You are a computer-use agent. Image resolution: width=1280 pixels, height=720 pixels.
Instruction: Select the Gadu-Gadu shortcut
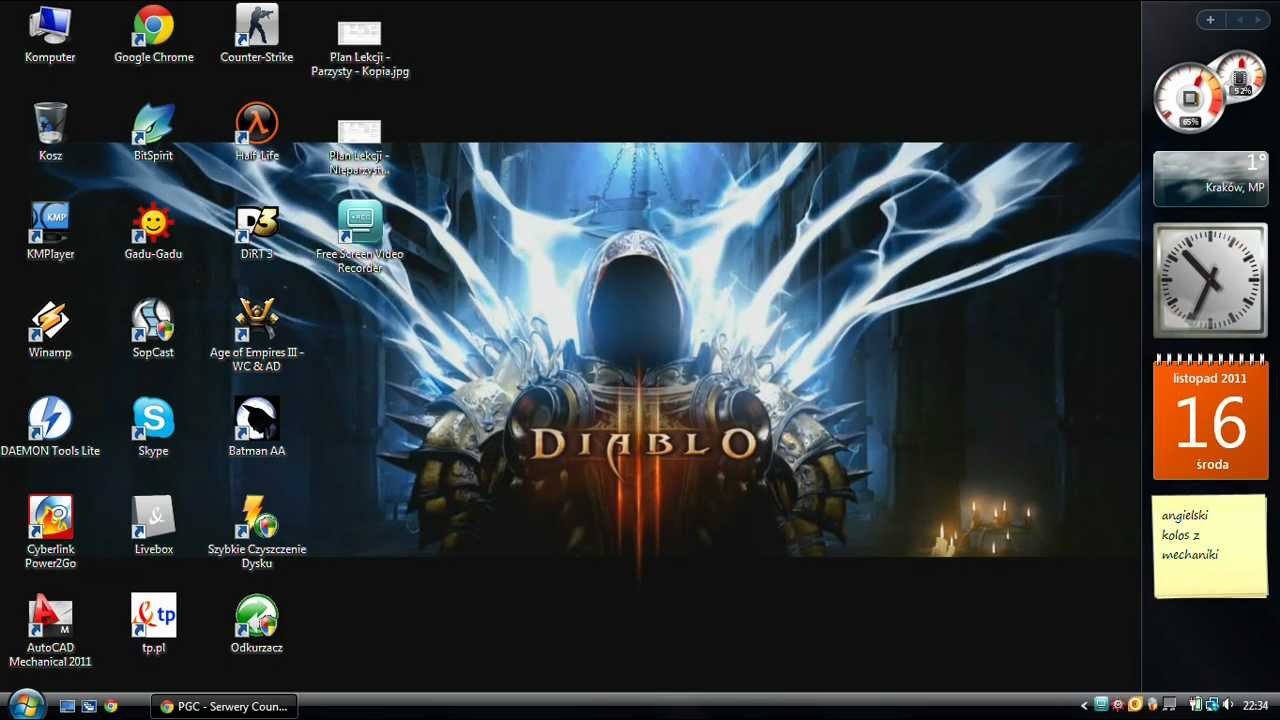click(154, 231)
